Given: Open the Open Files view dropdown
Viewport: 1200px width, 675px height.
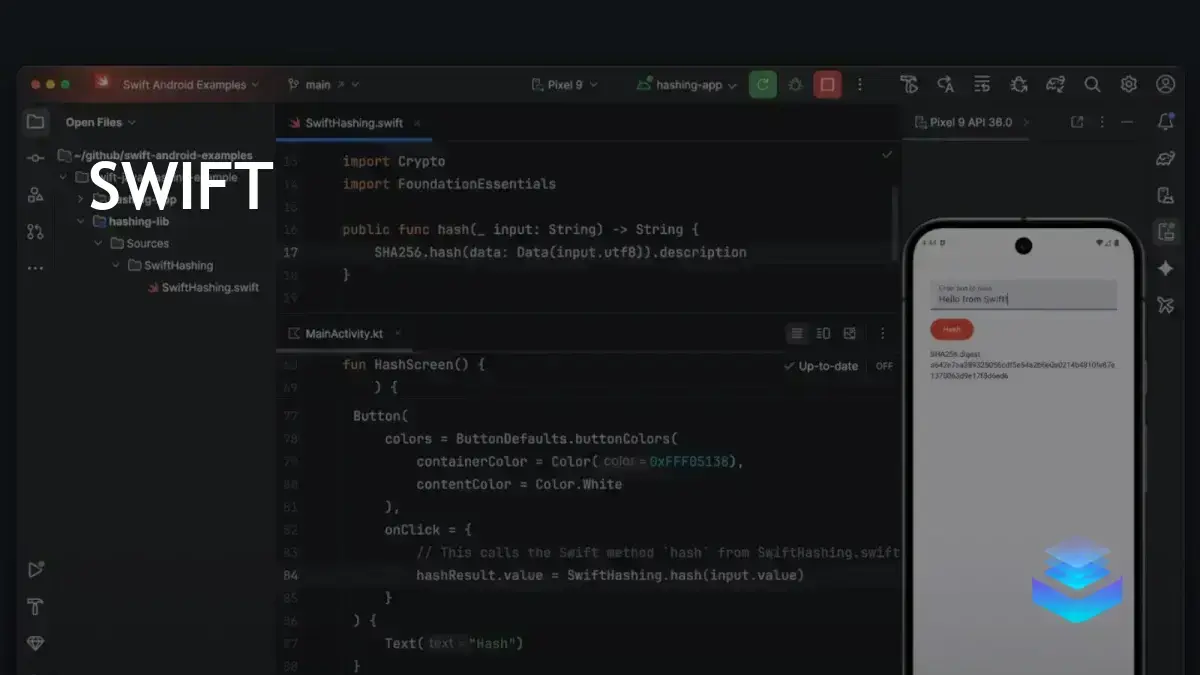Looking at the screenshot, I should coord(101,122).
